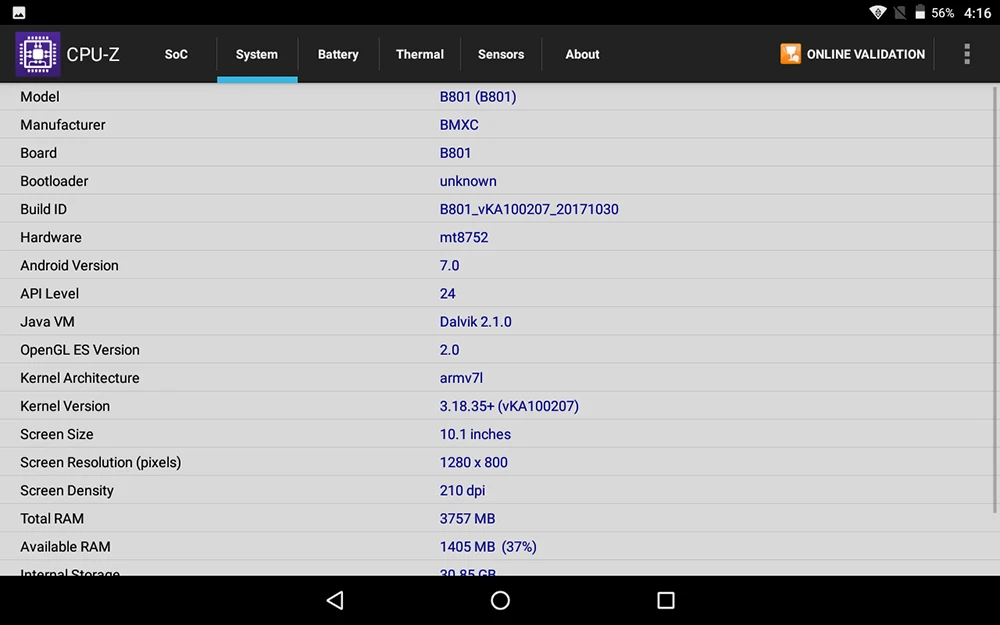Tap the Android home circle button
1000x625 pixels.
click(x=500, y=600)
